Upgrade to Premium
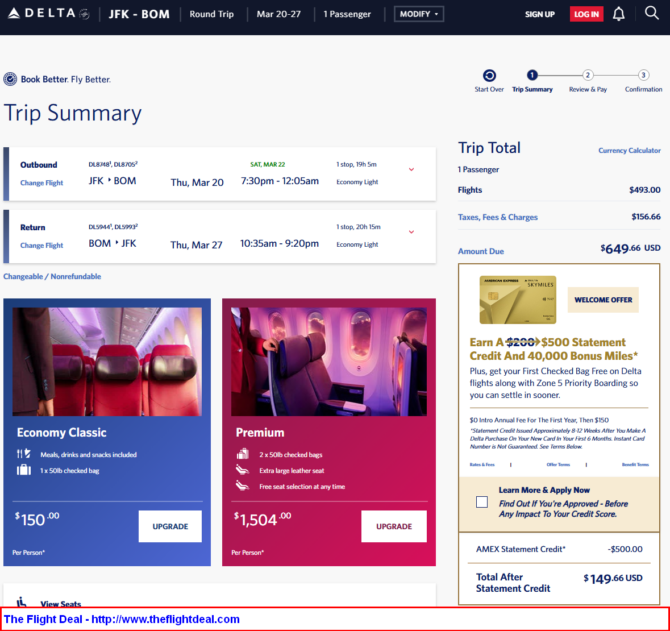 [x=394, y=526]
